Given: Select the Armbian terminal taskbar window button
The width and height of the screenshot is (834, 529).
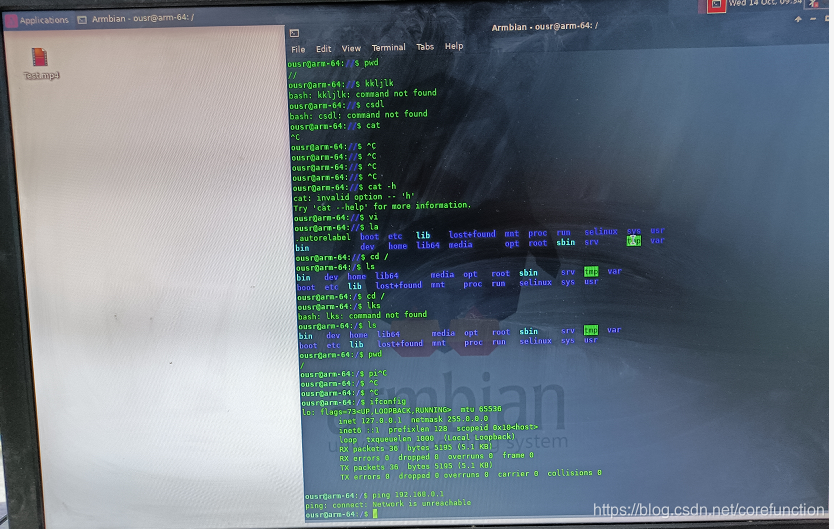Looking at the screenshot, I should [136, 19].
